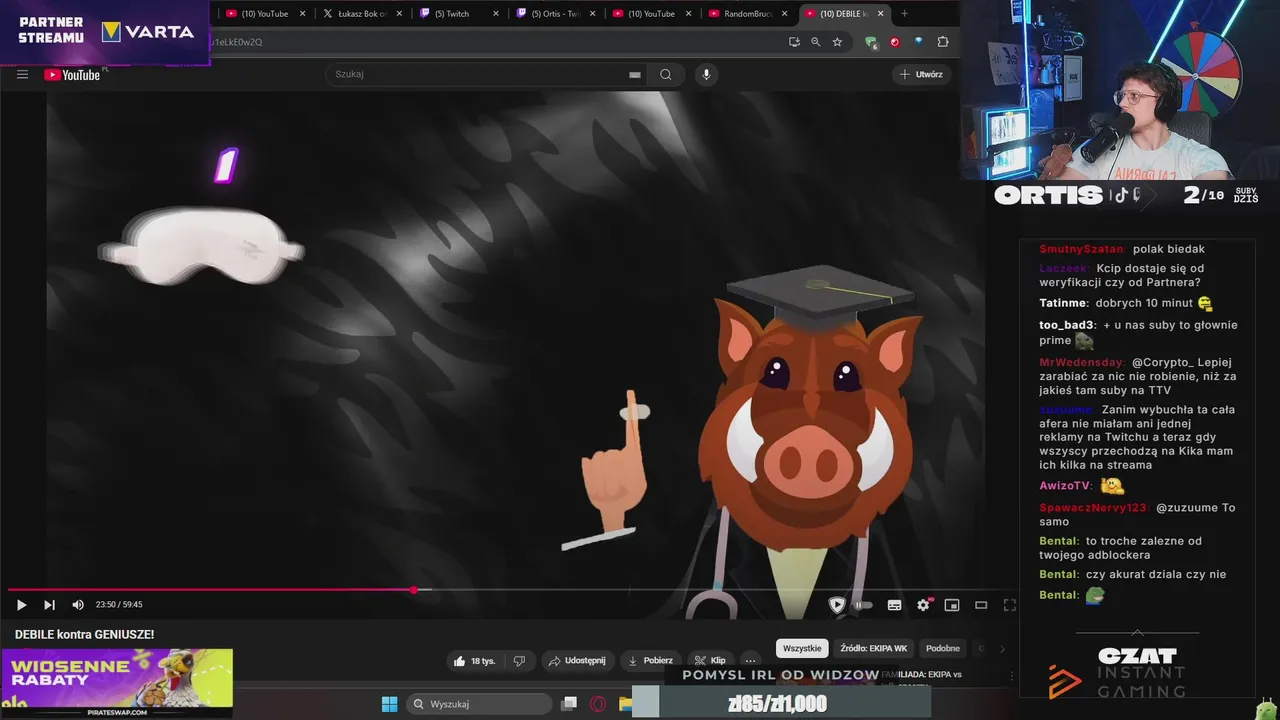Image resolution: width=1280 pixels, height=720 pixels.
Task: Open the zoom magnifier in address bar
Action: click(x=815, y=42)
